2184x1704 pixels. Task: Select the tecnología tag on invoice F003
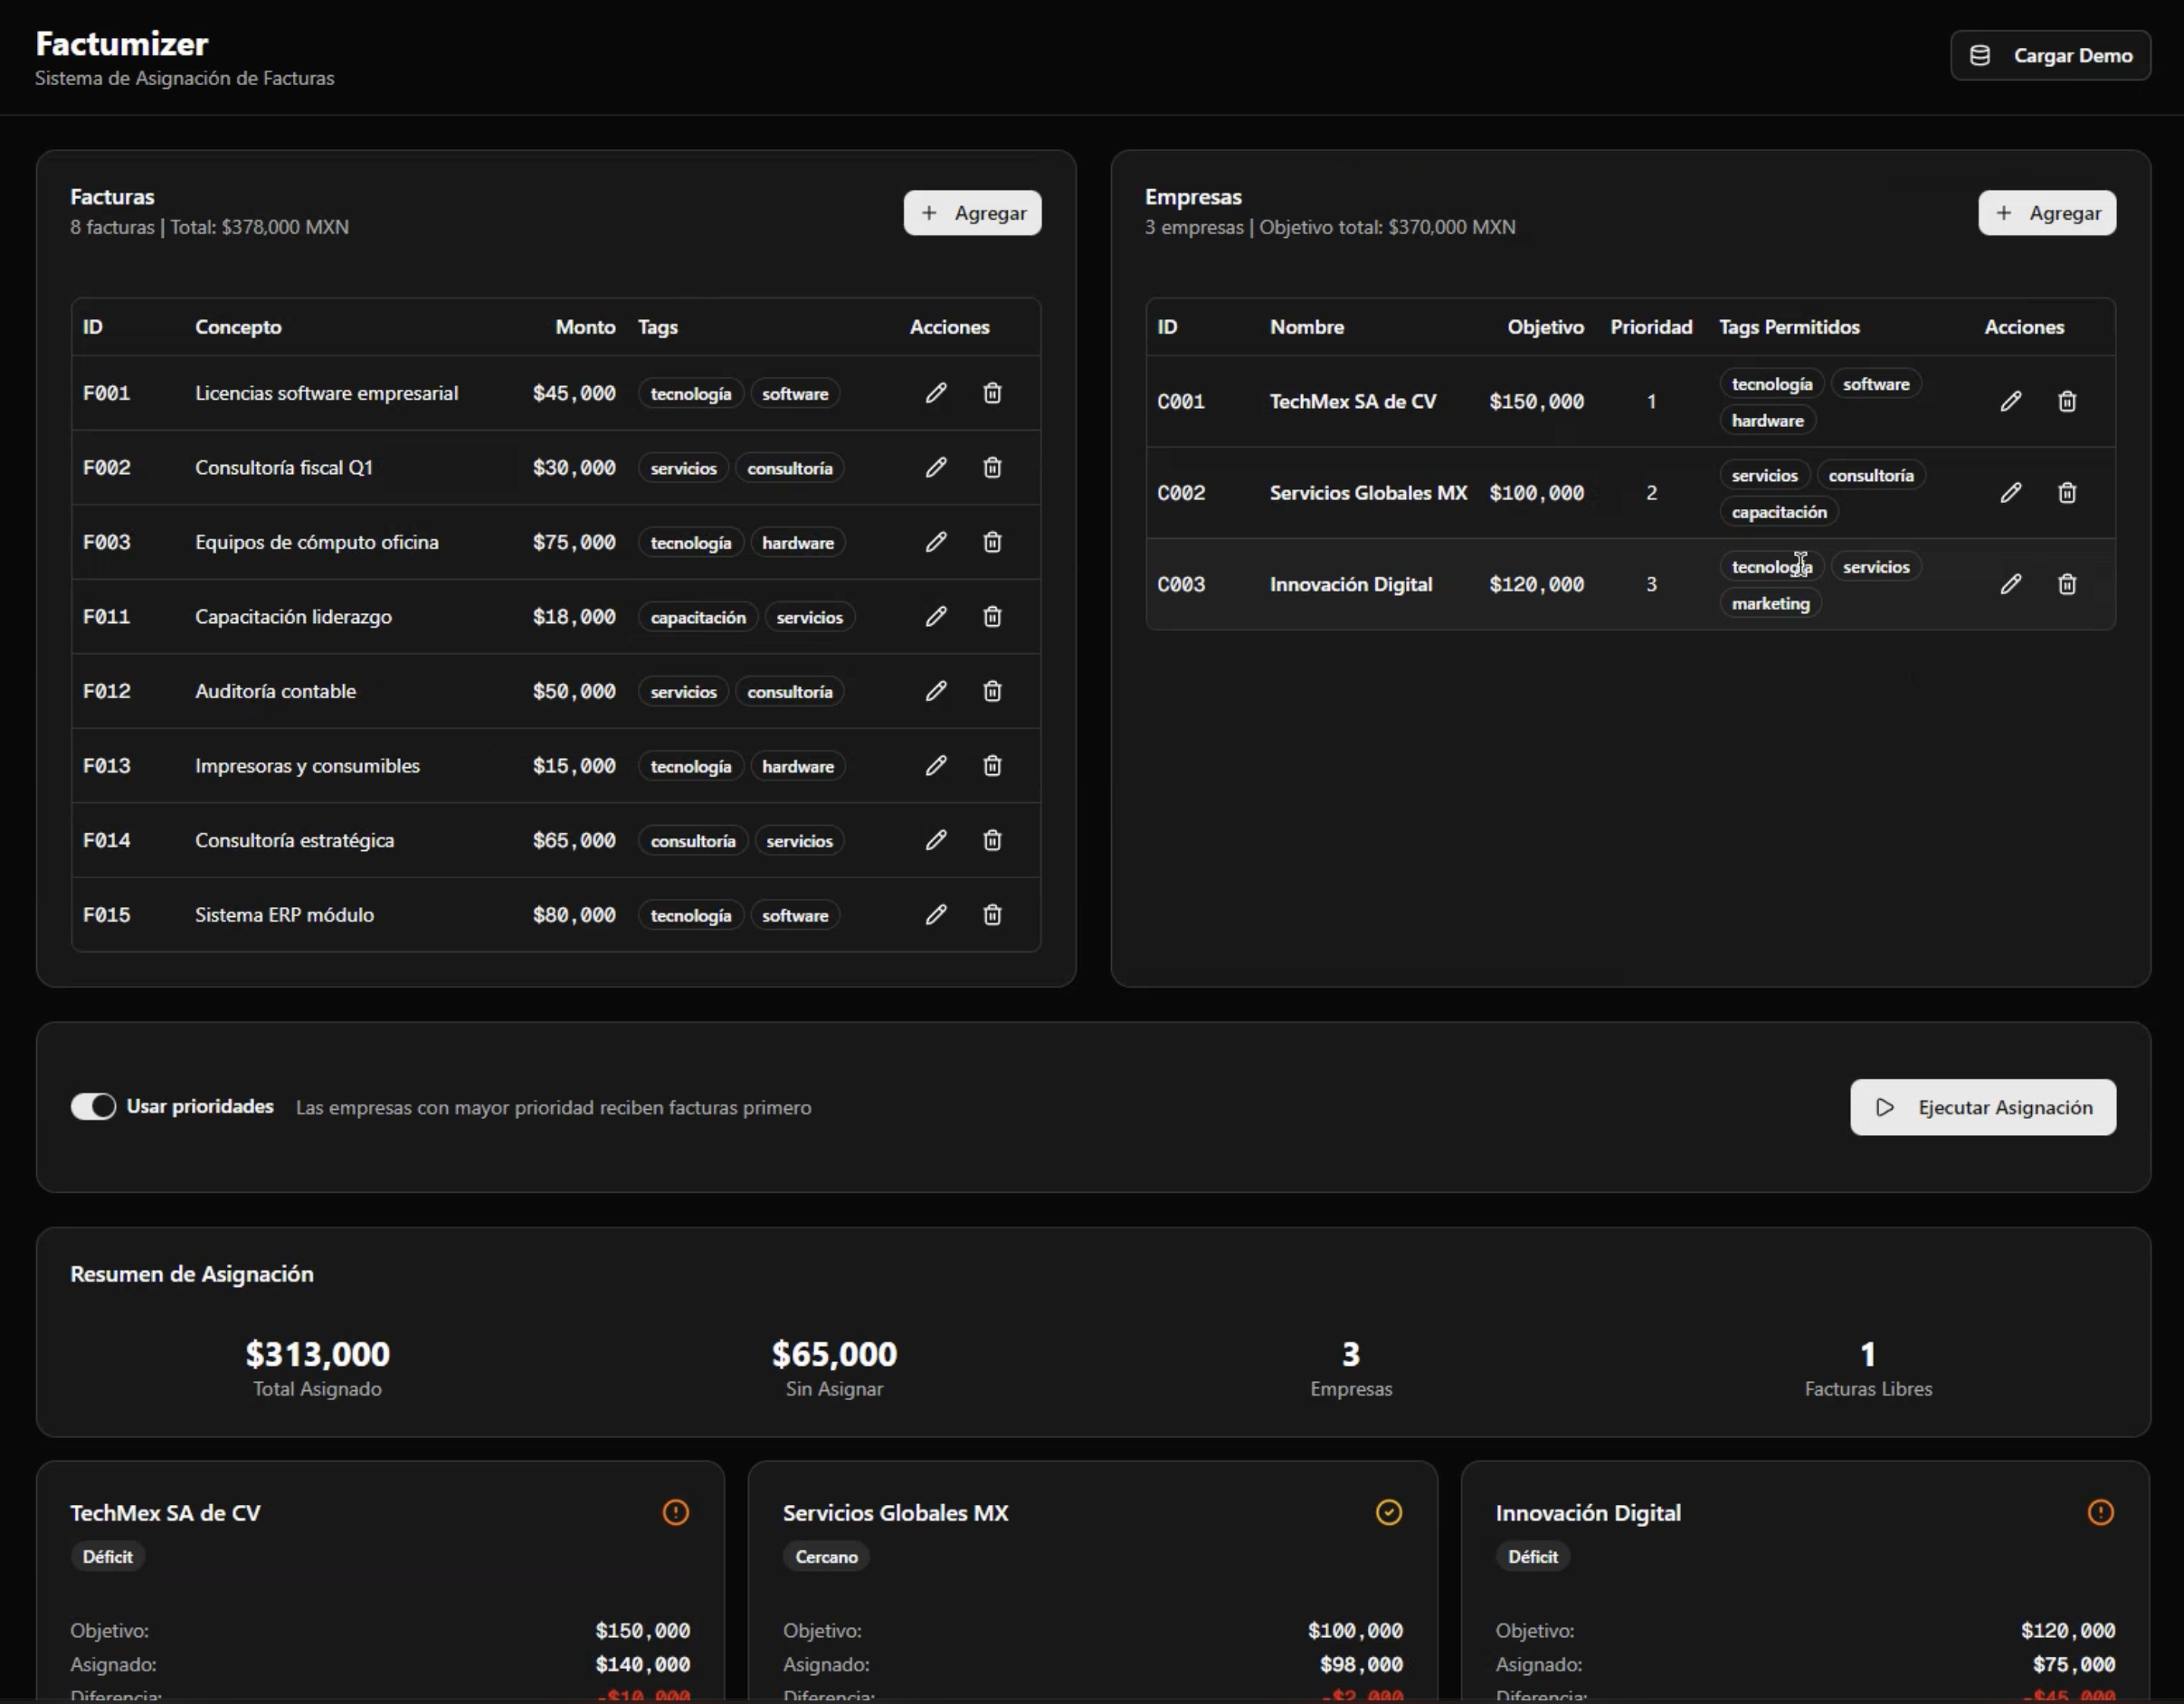(689, 542)
